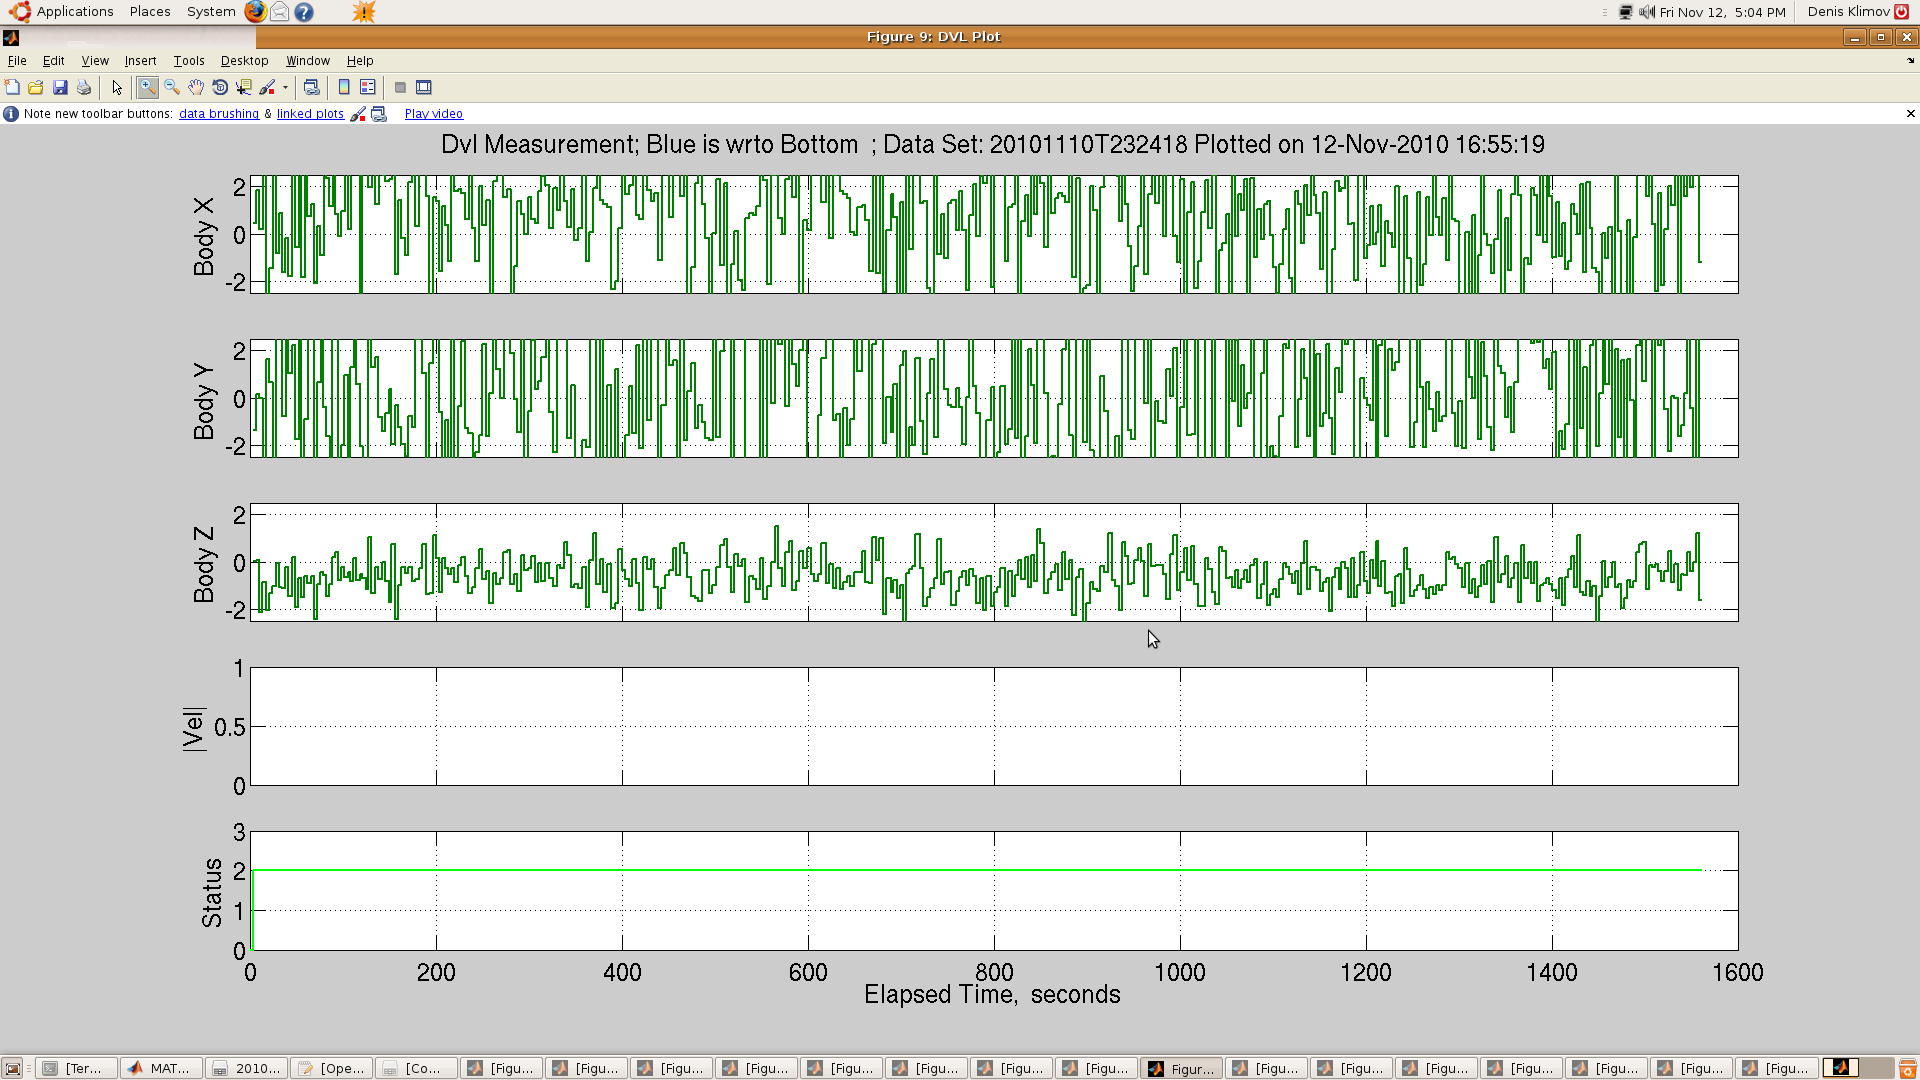This screenshot has width=1920, height=1080.
Task: Undock the figure with corner arrow
Action: [x=1911, y=61]
